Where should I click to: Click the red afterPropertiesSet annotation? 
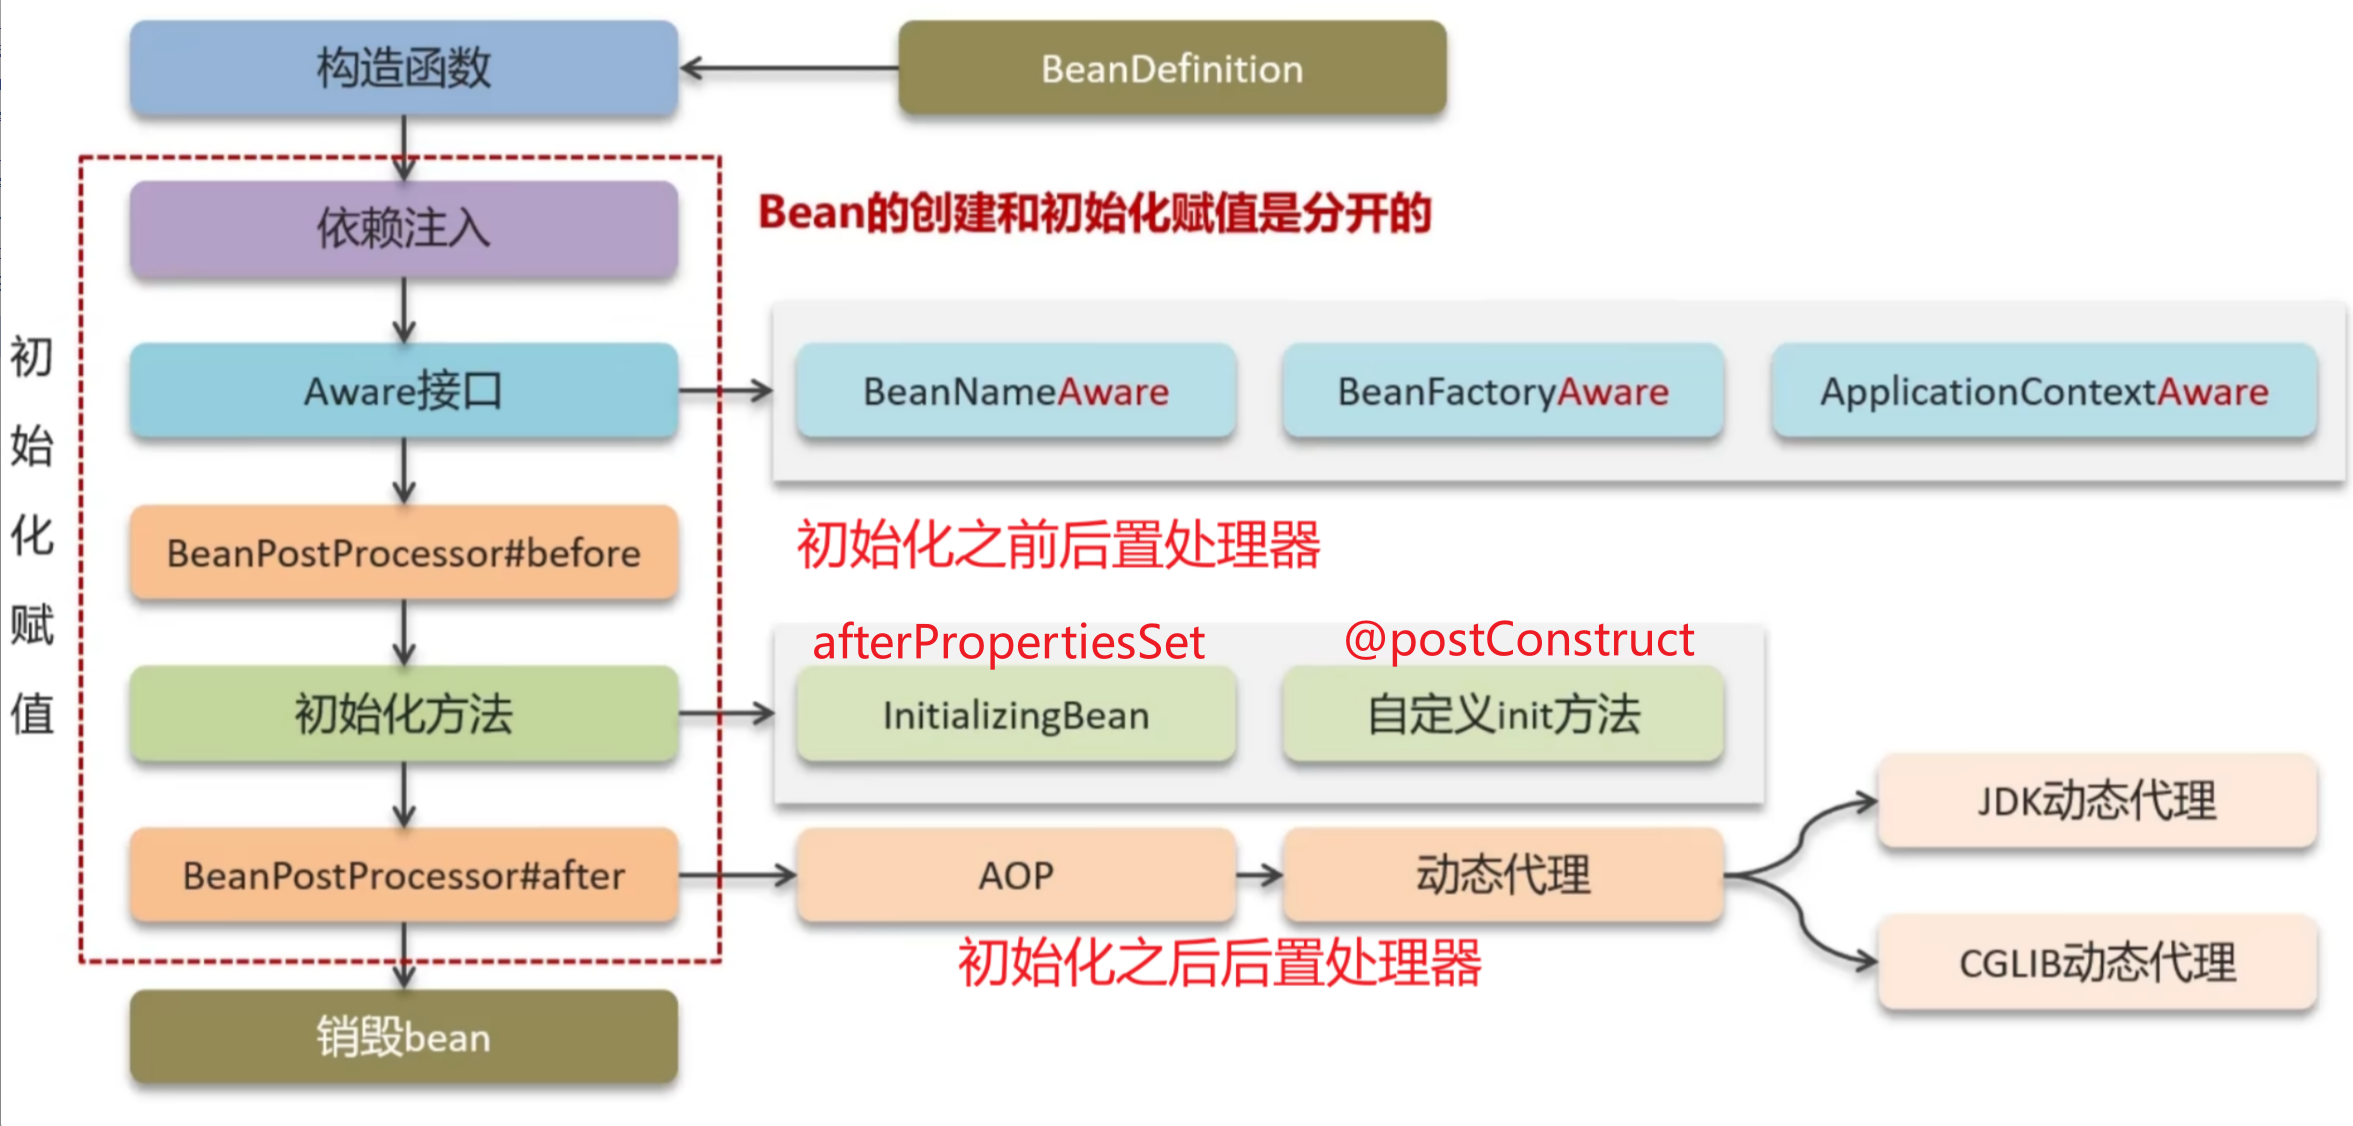(x=1008, y=642)
